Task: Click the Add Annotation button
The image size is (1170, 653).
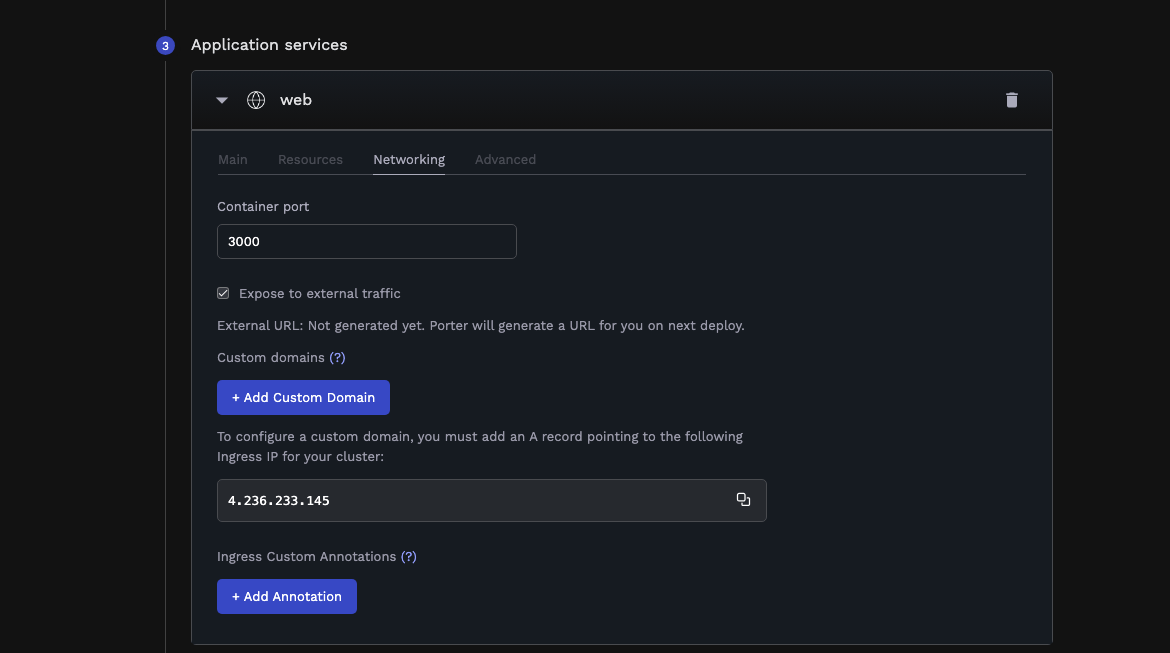Action: coord(287,596)
